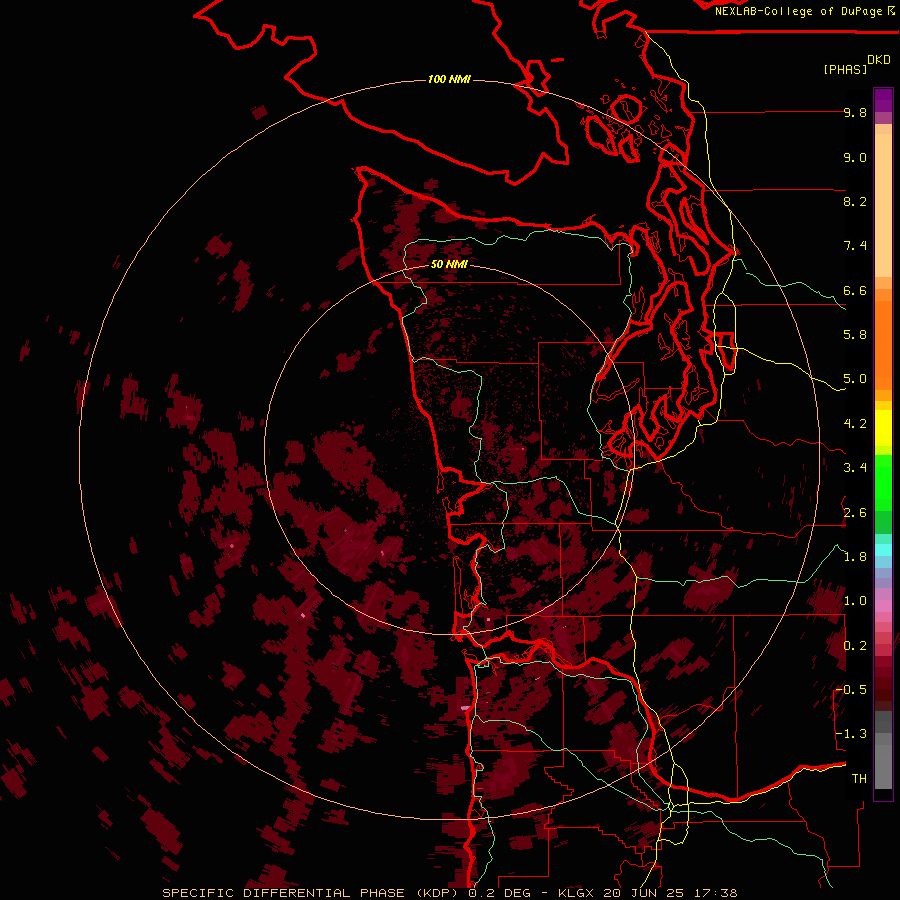Click the 20 JUN 25 date text

644,893
